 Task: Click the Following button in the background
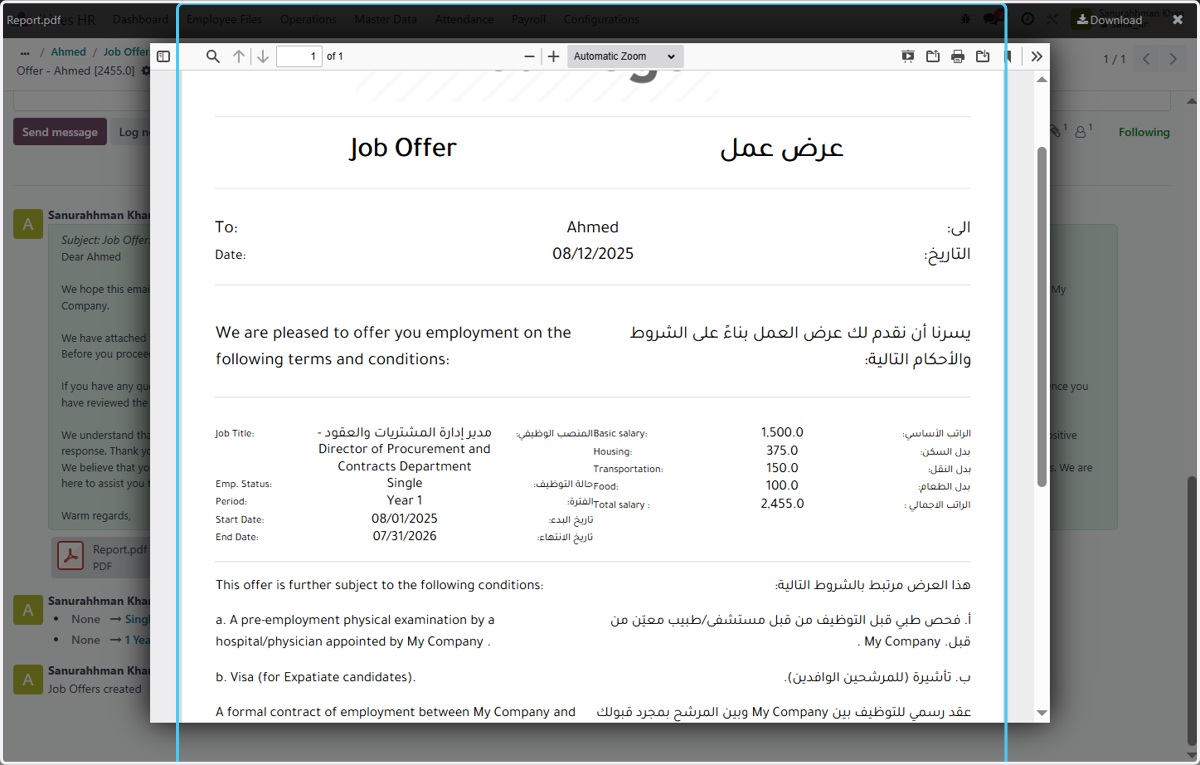coord(1144,132)
